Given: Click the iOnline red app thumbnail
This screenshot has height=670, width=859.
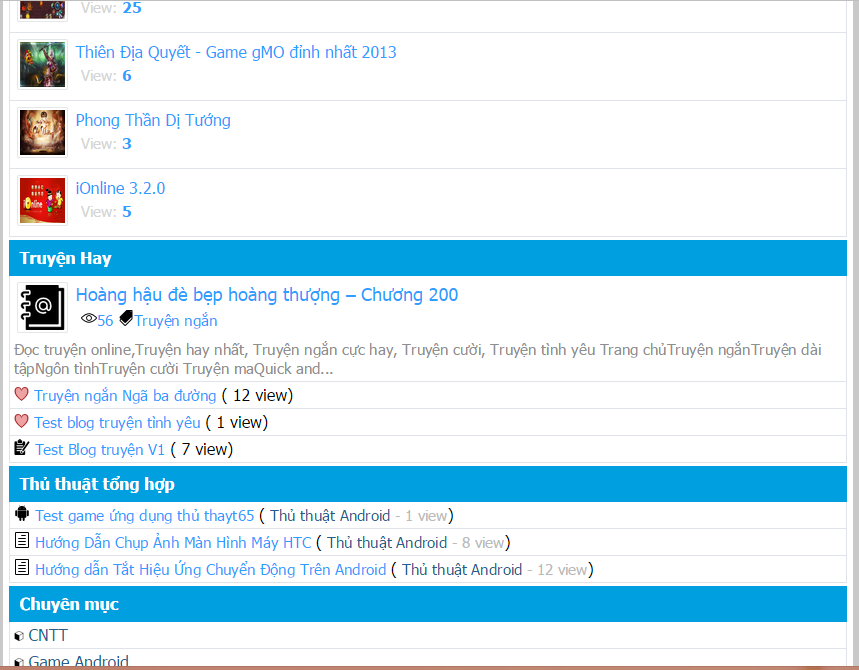Looking at the screenshot, I should click(42, 200).
